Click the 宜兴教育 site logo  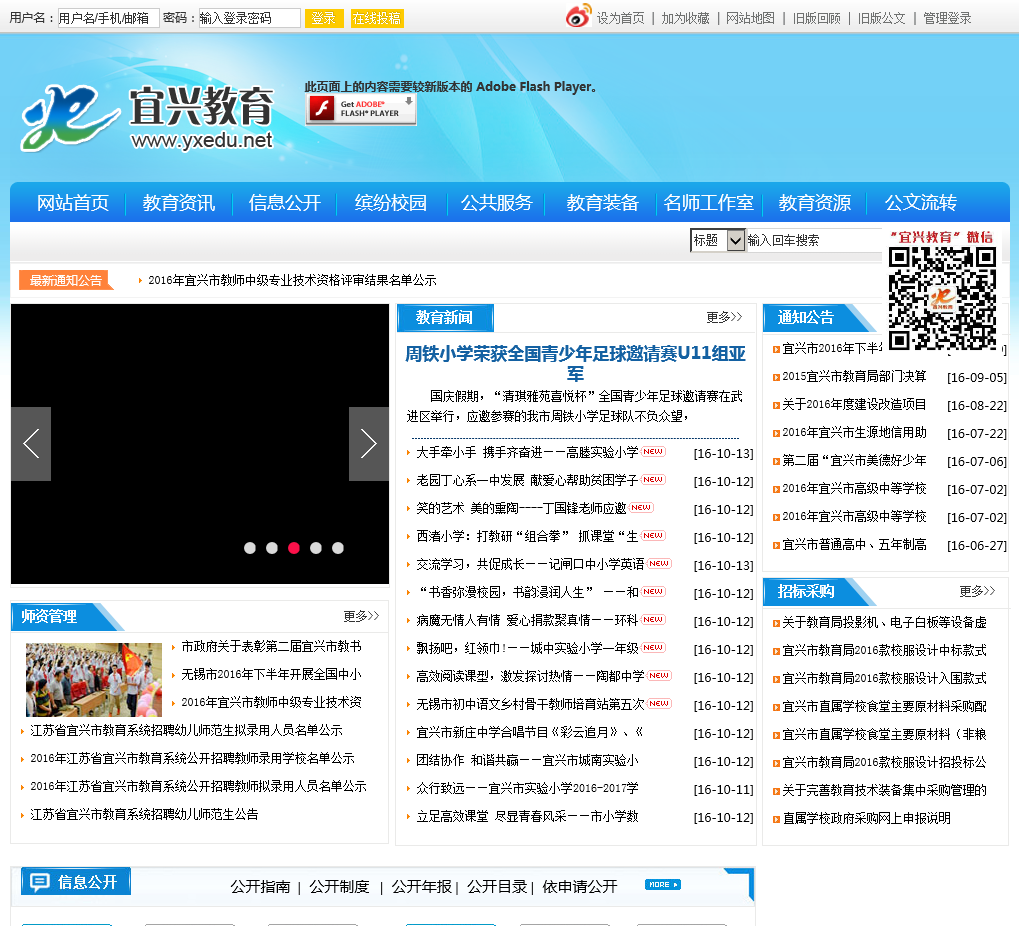tap(147, 118)
